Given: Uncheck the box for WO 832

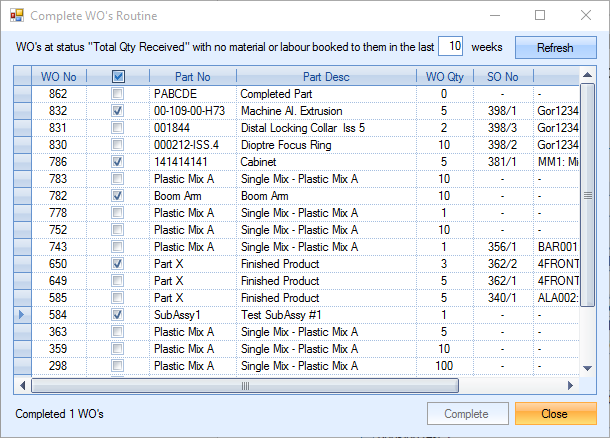Looking at the screenshot, I should (x=119, y=110).
